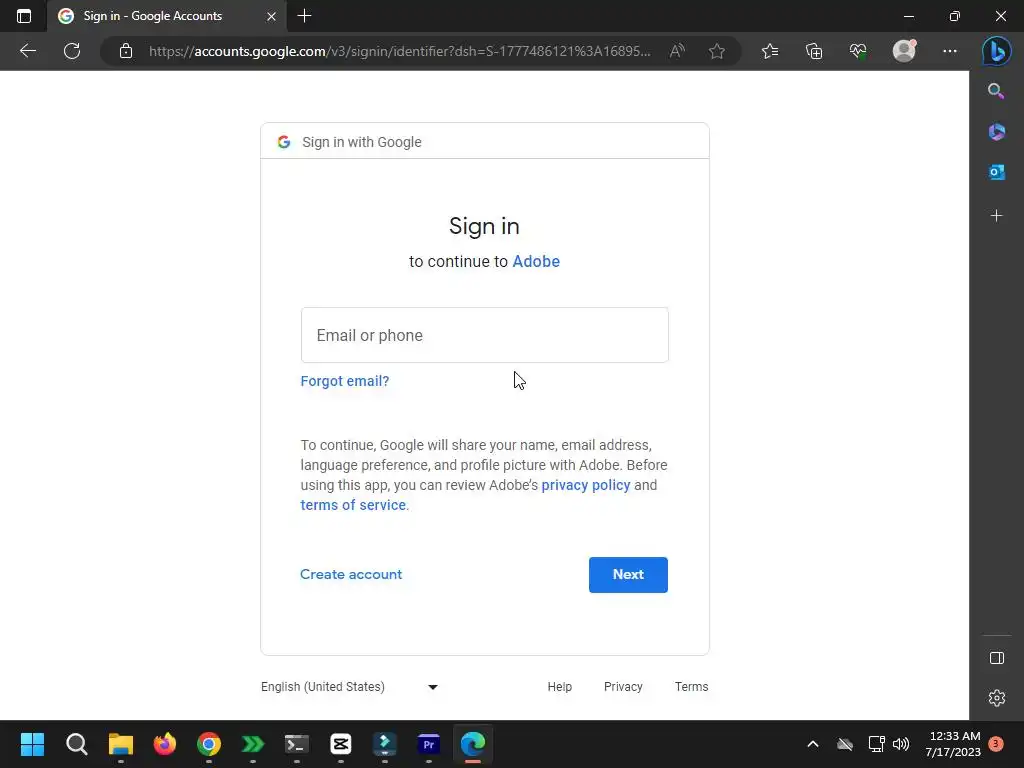Open volume speaker tray icon
This screenshot has width=1024, height=768.
click(901, 744)
